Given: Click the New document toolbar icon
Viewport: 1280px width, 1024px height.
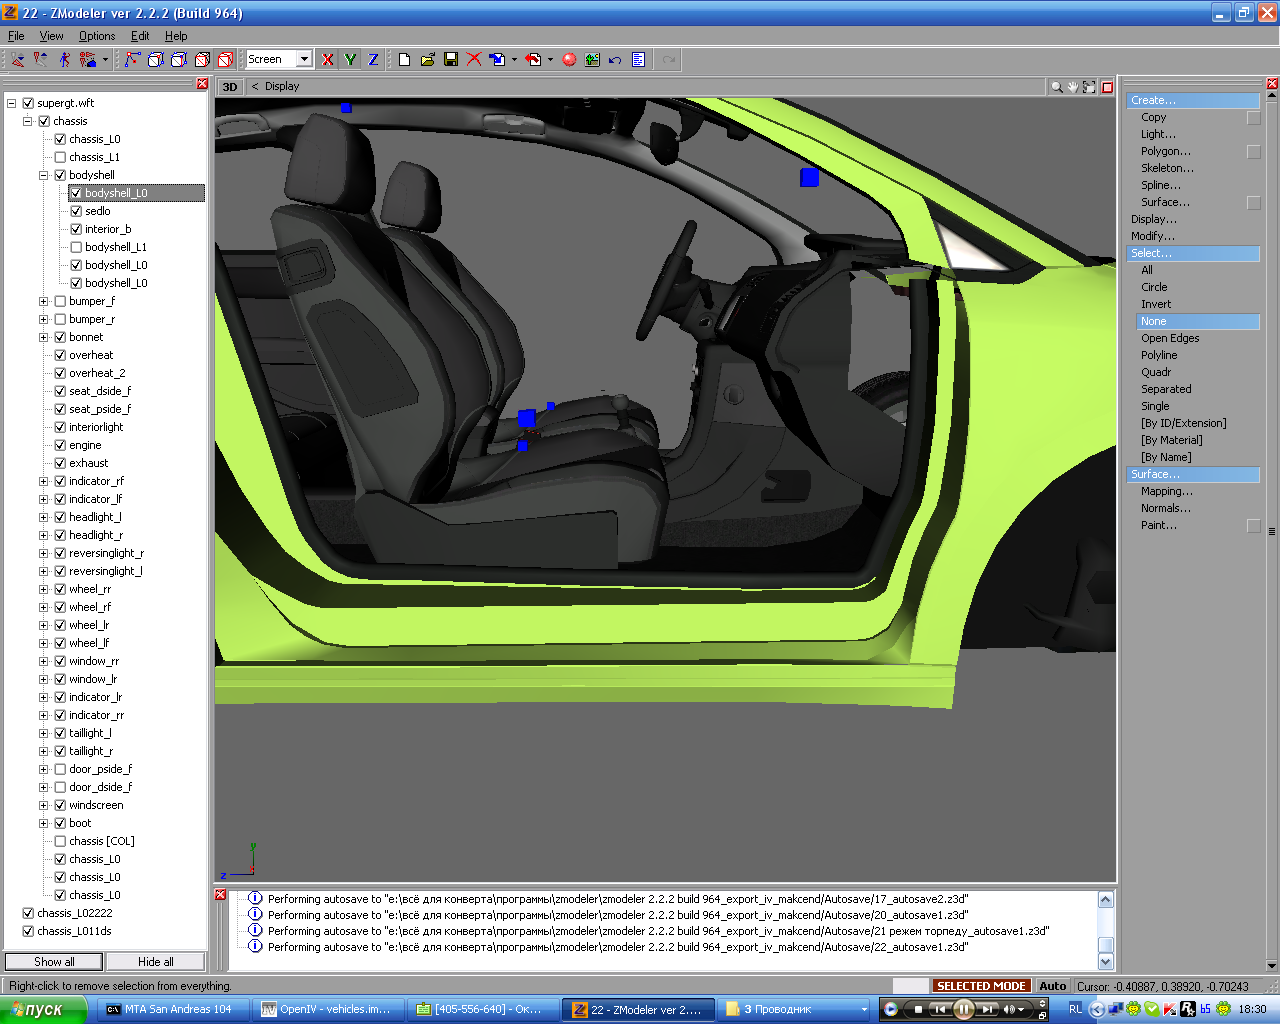Looking at the screenshot, I should [x=404, y=60].
